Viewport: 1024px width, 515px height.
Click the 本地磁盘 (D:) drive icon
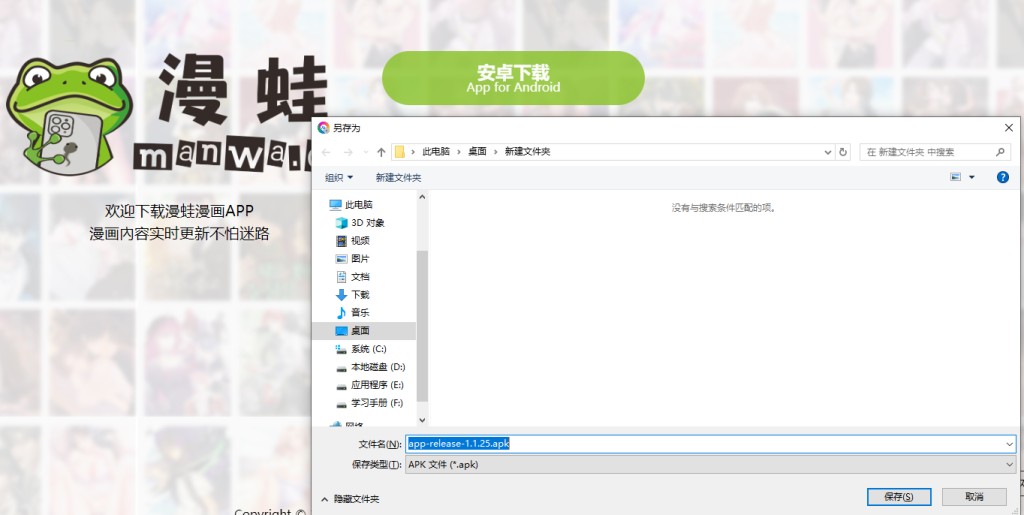[x=341, y=367]
